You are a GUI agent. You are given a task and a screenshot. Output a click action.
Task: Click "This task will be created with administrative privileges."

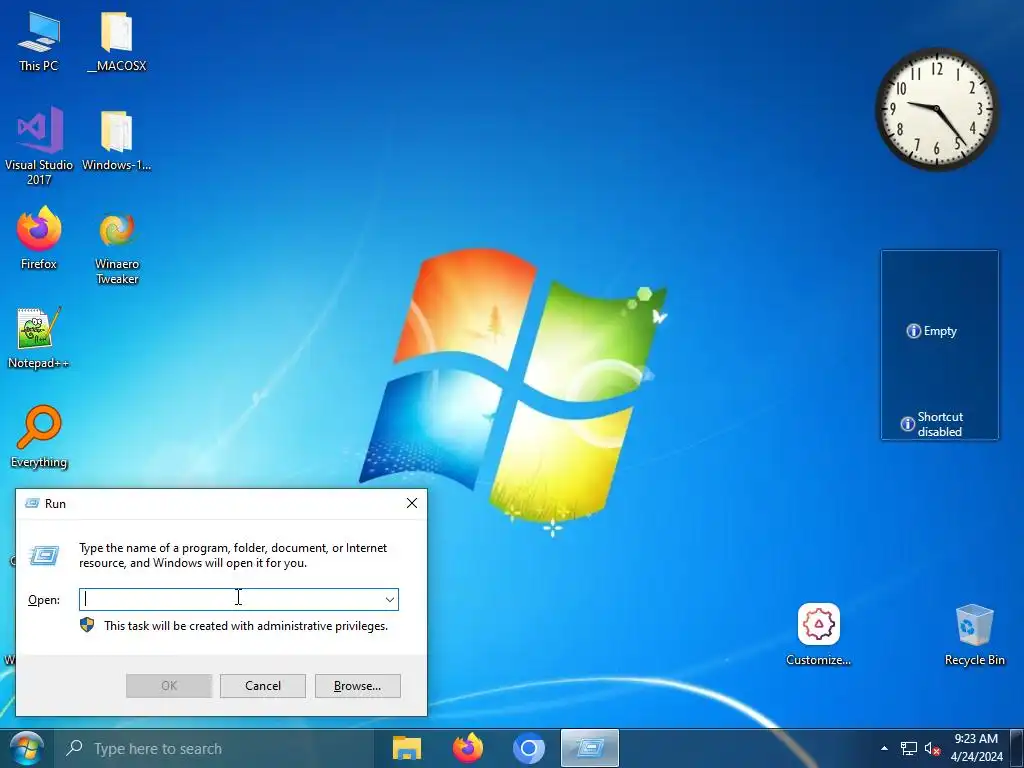point(246,626)
